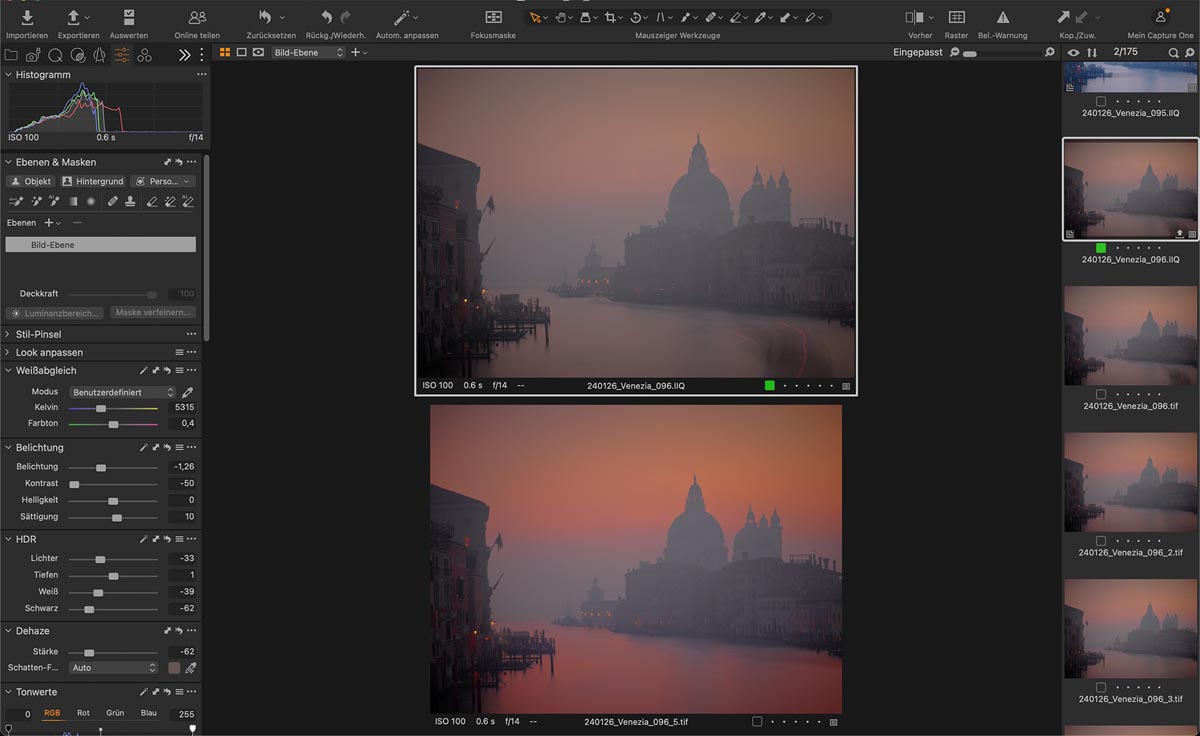Select the crop tool in Mauszeiger Werkzeuge
This screenshot has height=736, width=1200.
coord(610,17)
